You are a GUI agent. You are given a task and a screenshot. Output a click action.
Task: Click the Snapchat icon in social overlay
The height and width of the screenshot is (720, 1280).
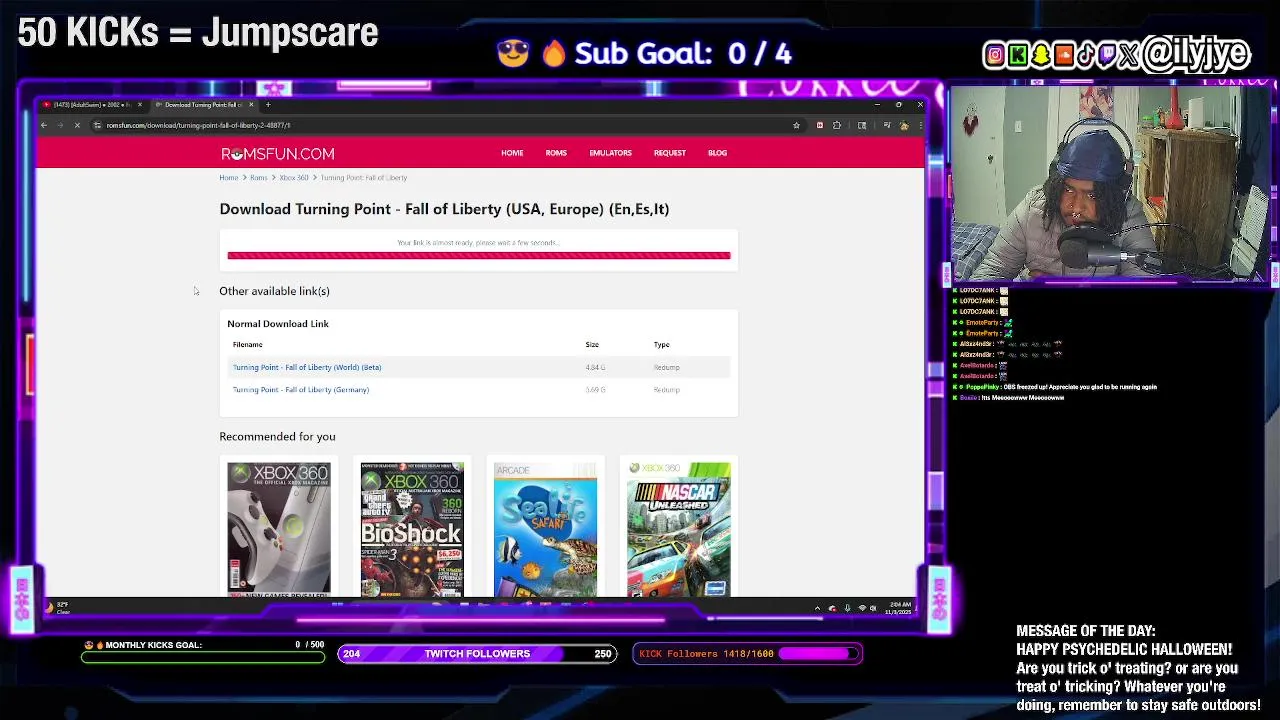point(1041,55)
